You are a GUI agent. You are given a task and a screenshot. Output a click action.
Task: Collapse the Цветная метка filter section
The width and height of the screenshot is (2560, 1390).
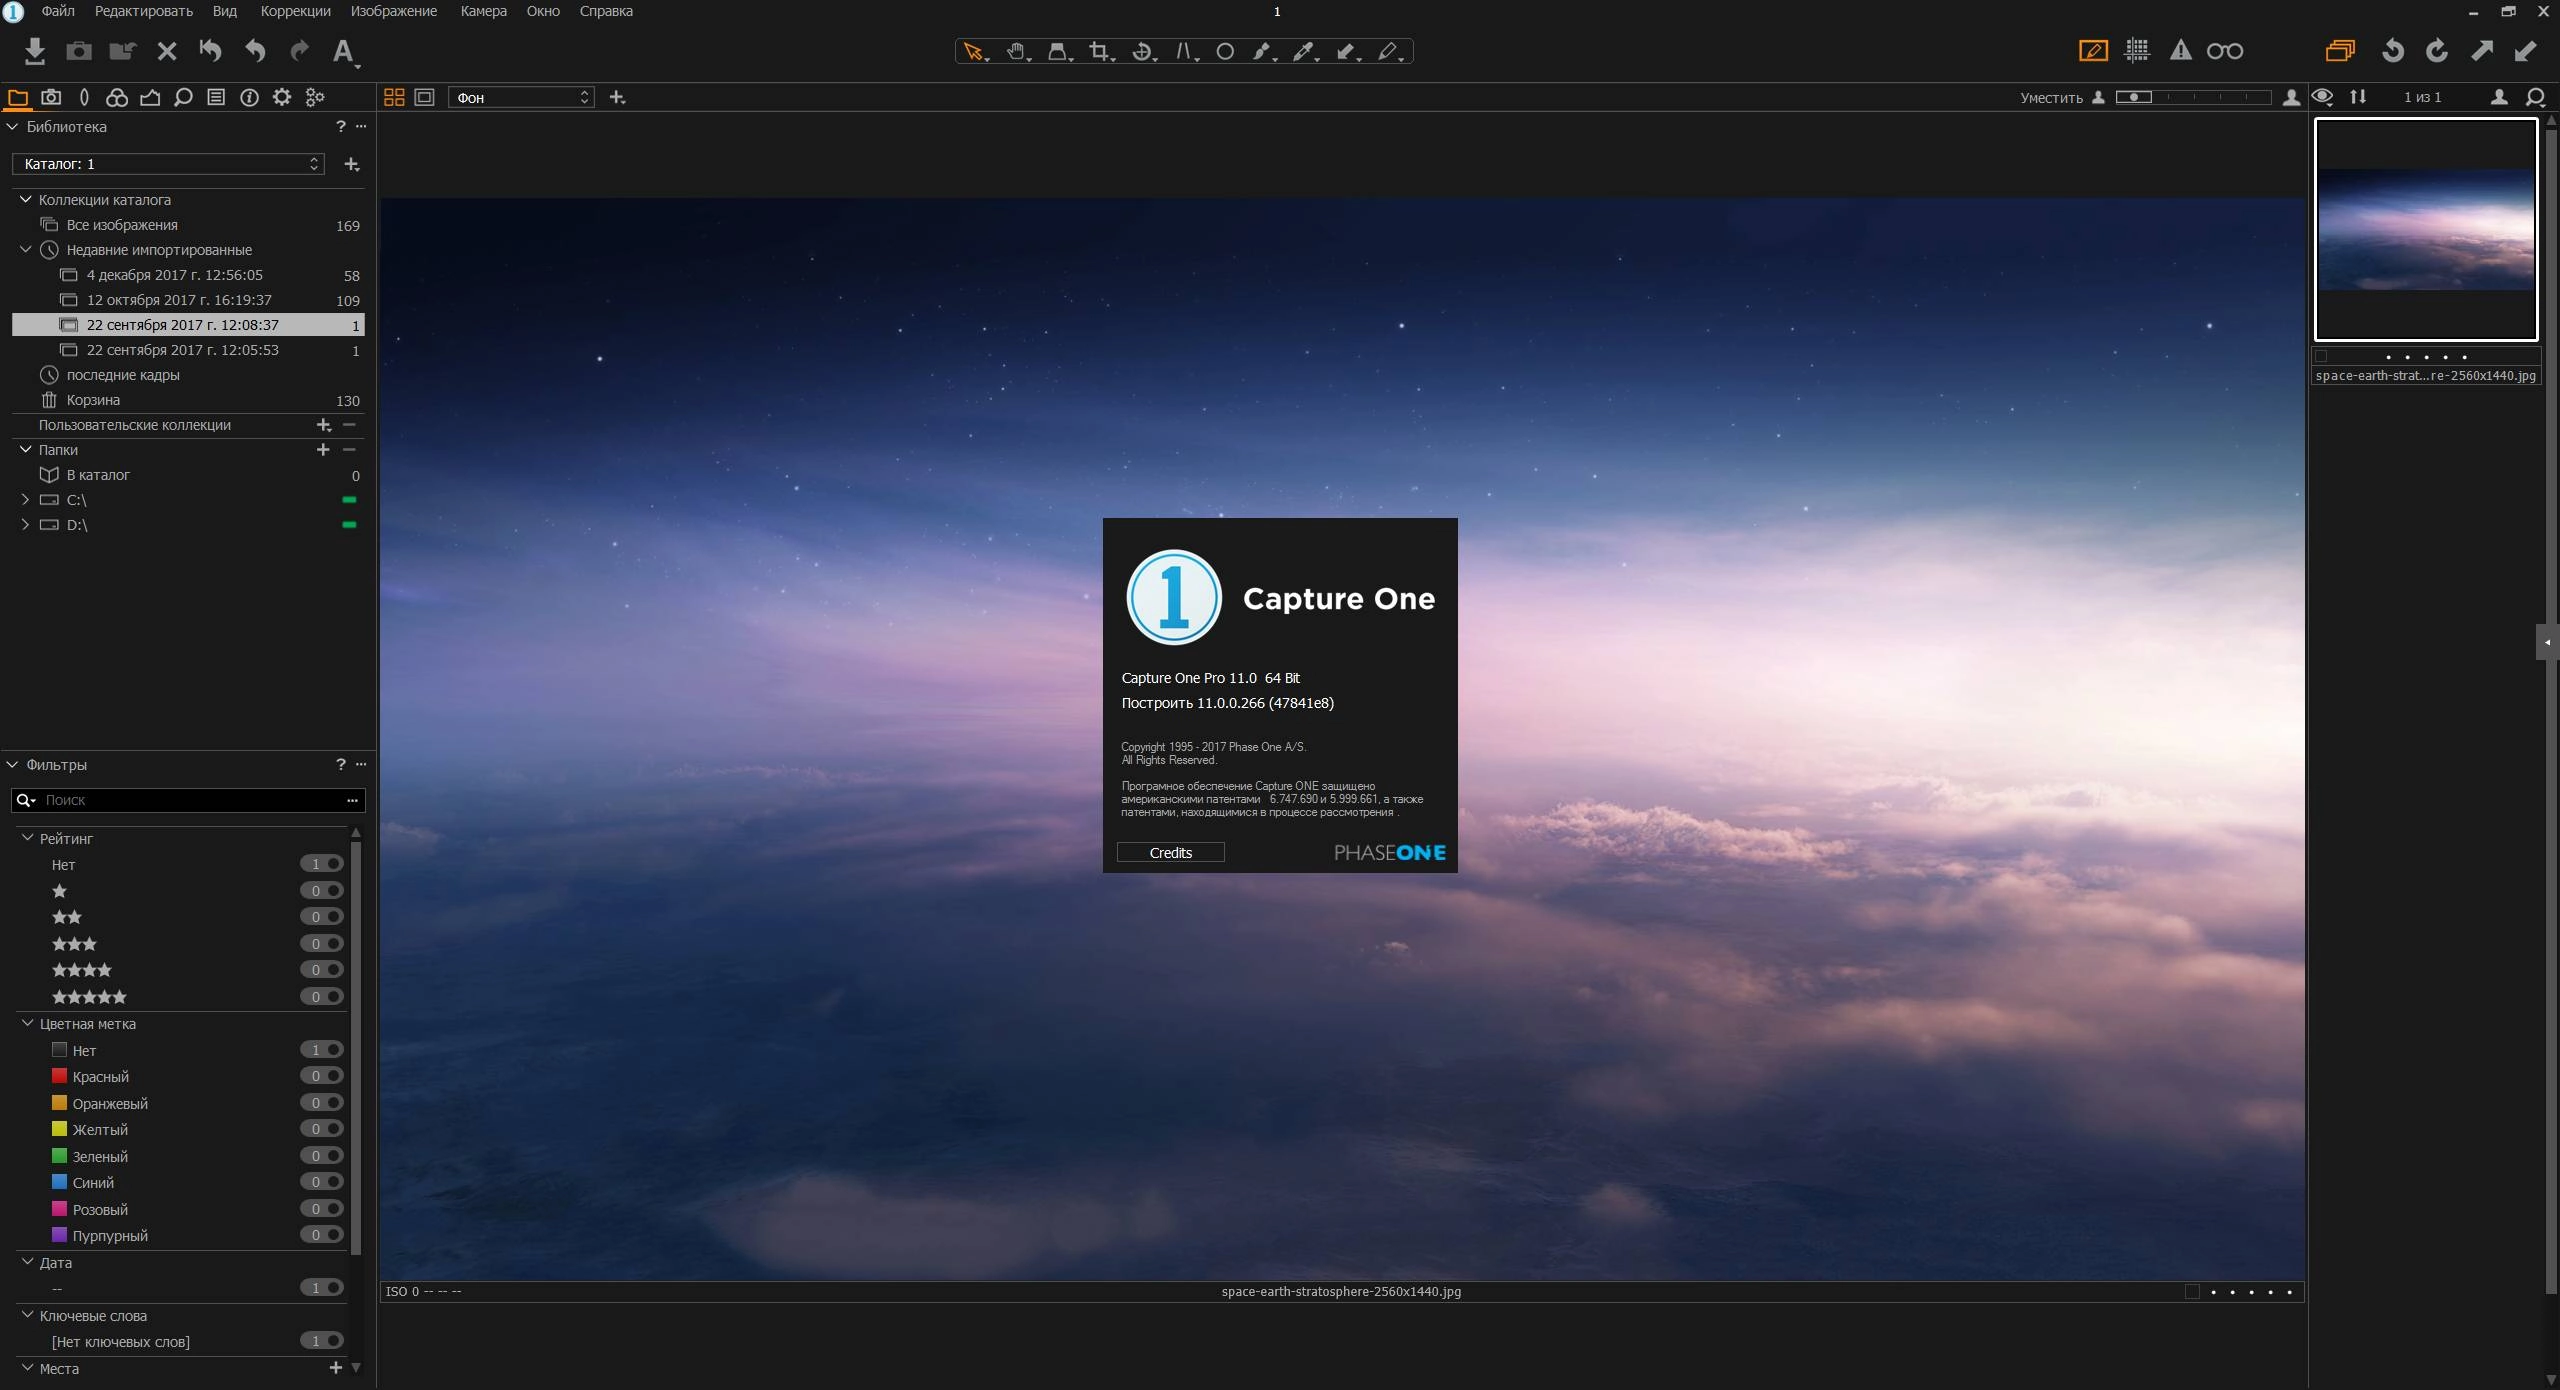pos(27,1024)
